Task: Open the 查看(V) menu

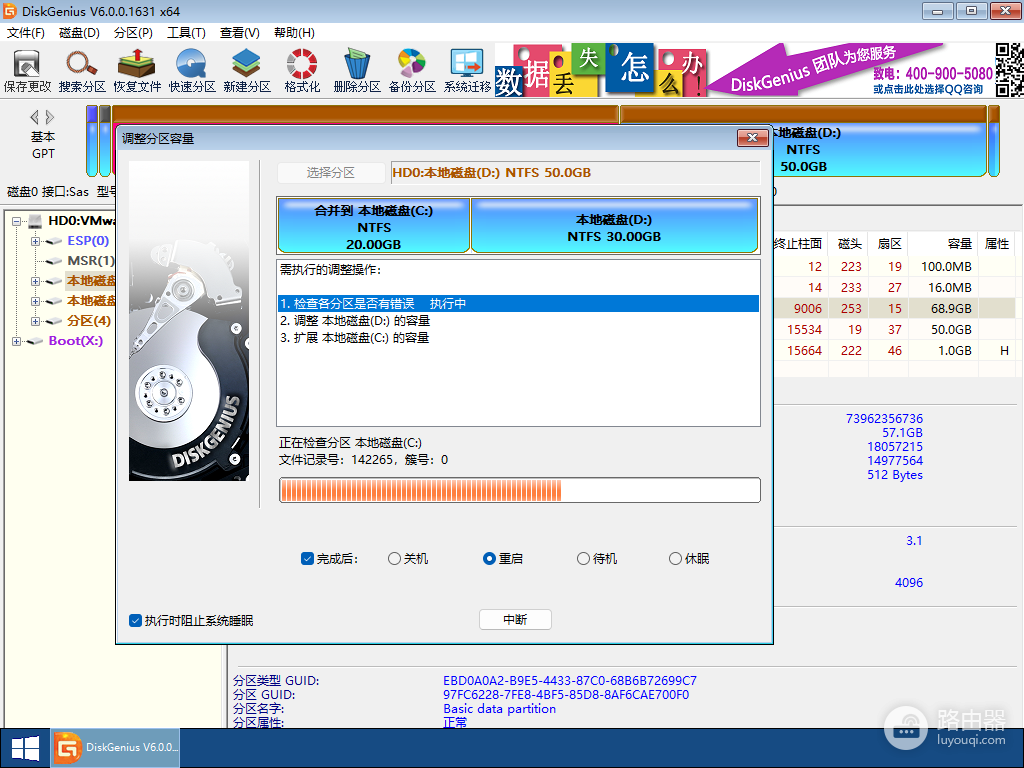Action: 240,33
